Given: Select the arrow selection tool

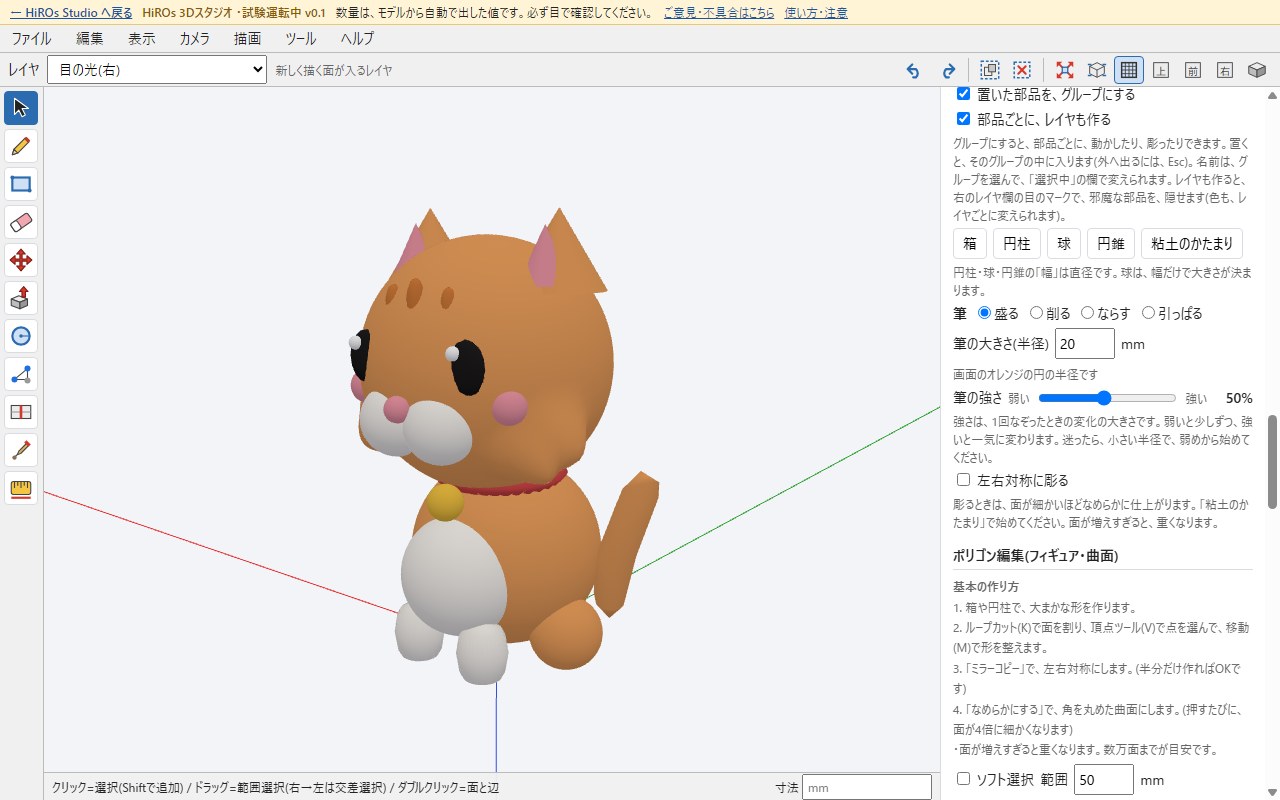Looking at the screenshot, I should point(21,108).
